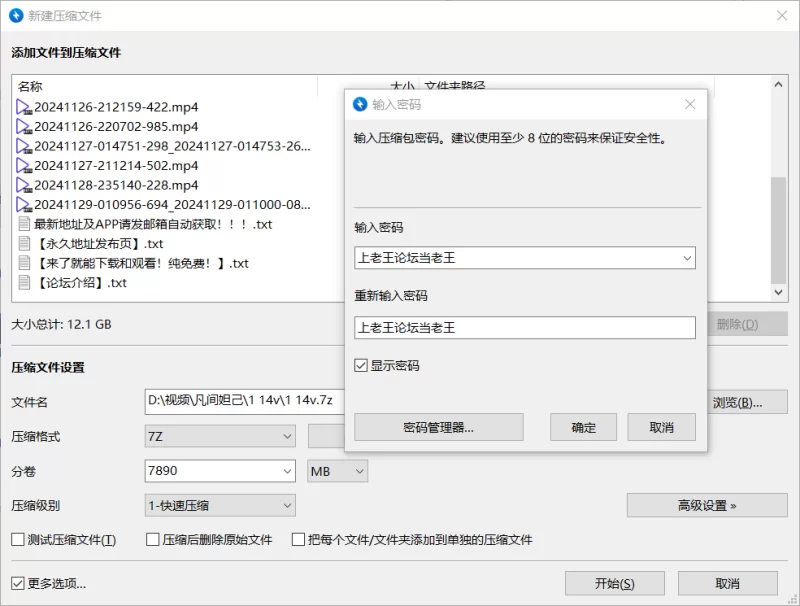The width and height of the screenshot is (800, 606).
Task: Click text file icon of 最新地址及APP txt
Action: pyautogui.click(x=24, y=224)
